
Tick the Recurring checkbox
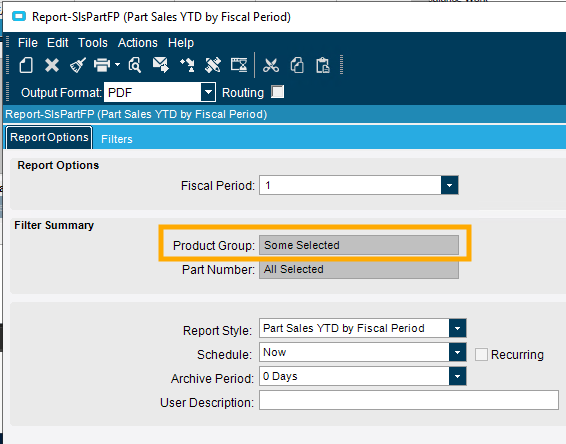[481, 354]
